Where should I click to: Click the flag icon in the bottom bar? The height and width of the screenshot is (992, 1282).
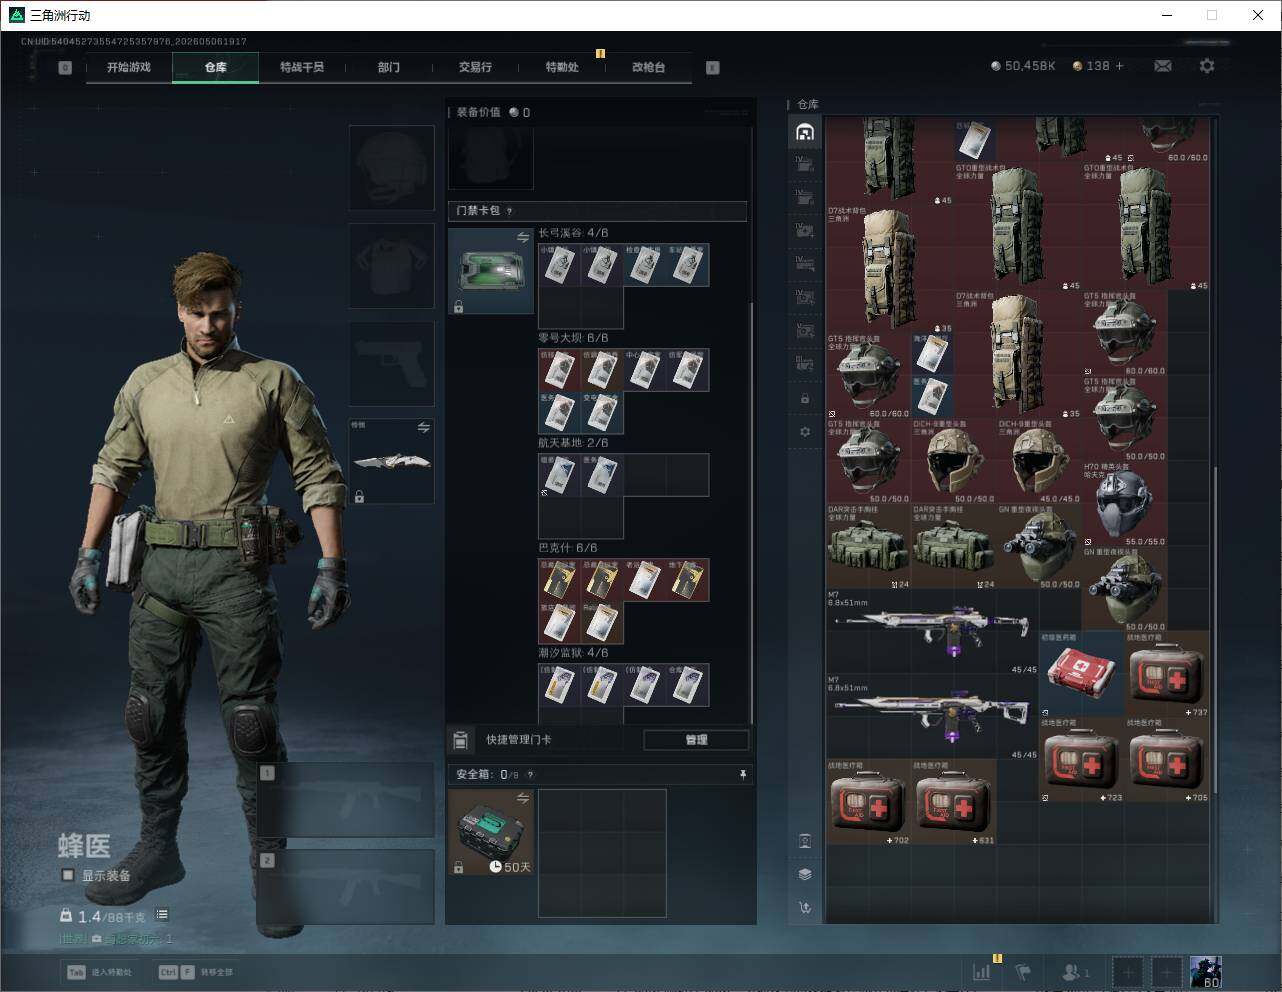pyautogui.click(x=1023, y=971)
